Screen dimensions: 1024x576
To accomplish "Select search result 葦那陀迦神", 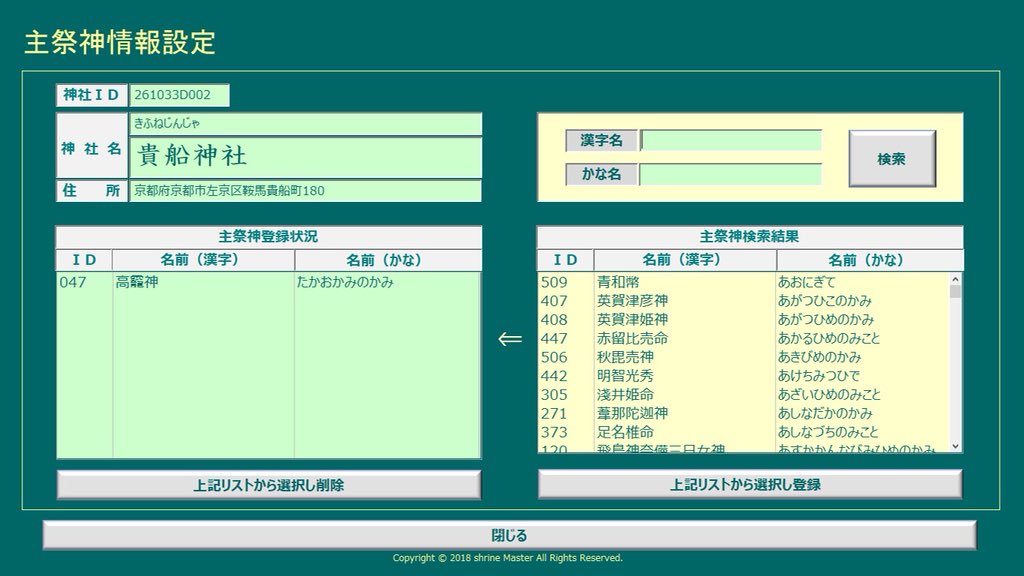I will (x=632, y=413).
